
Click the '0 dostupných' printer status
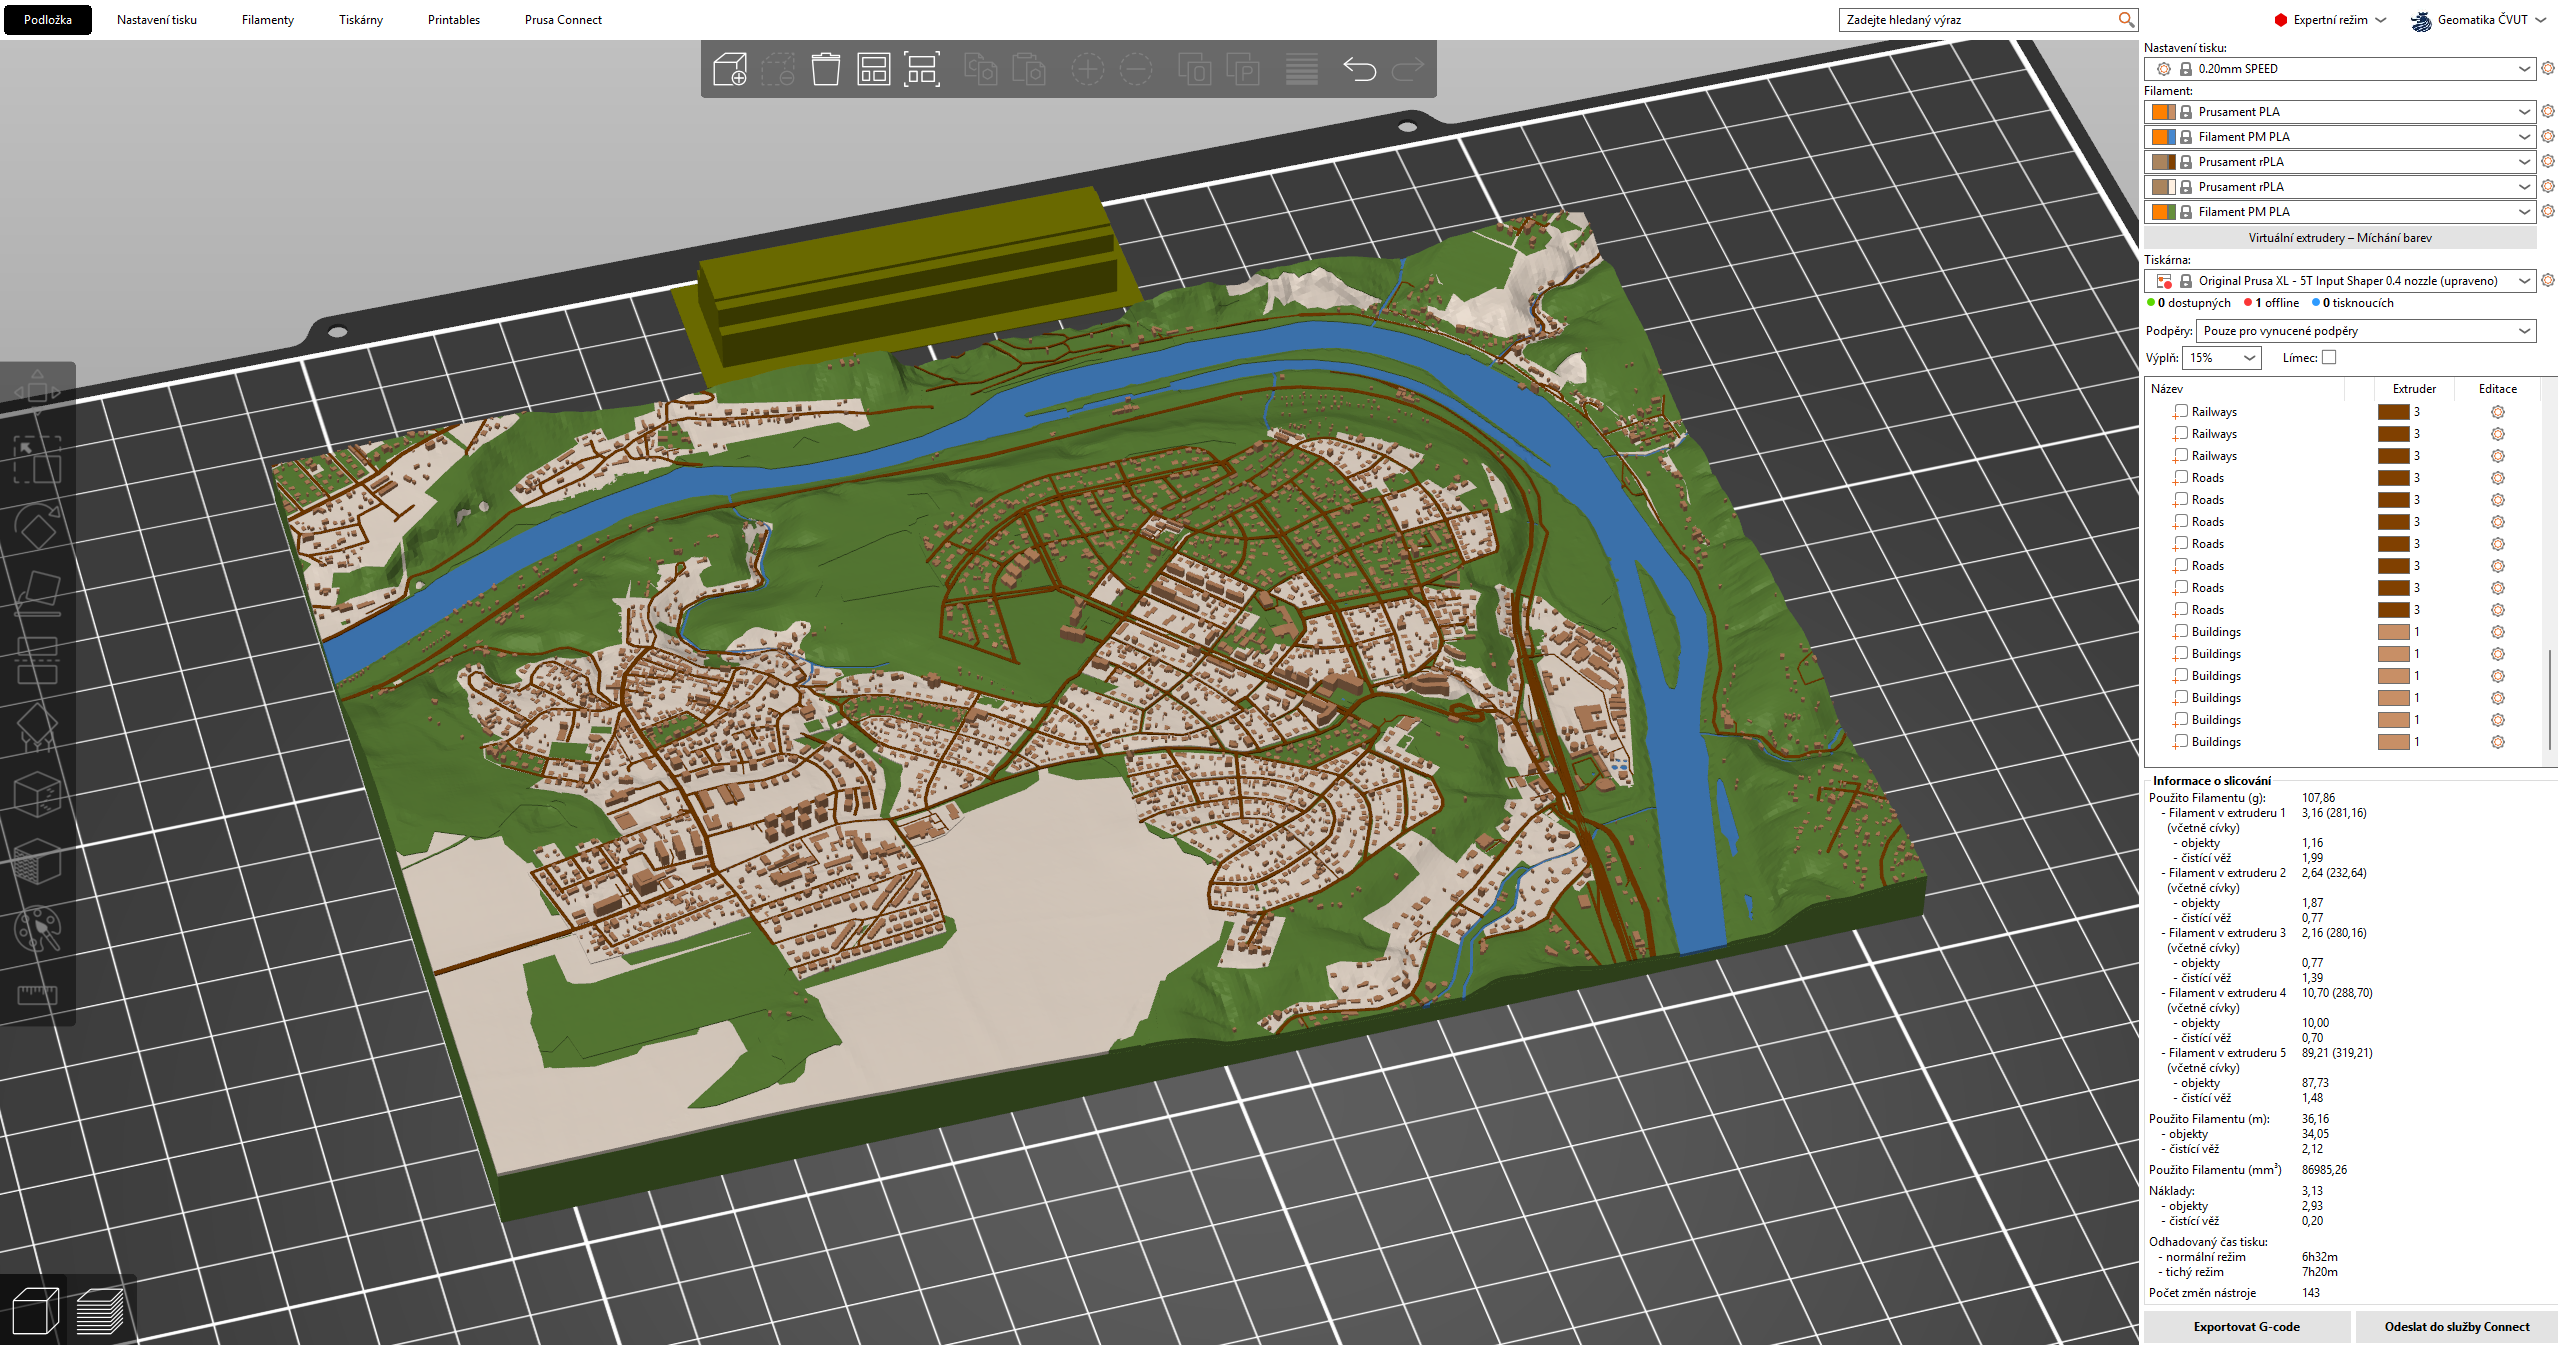[2188, 303]
